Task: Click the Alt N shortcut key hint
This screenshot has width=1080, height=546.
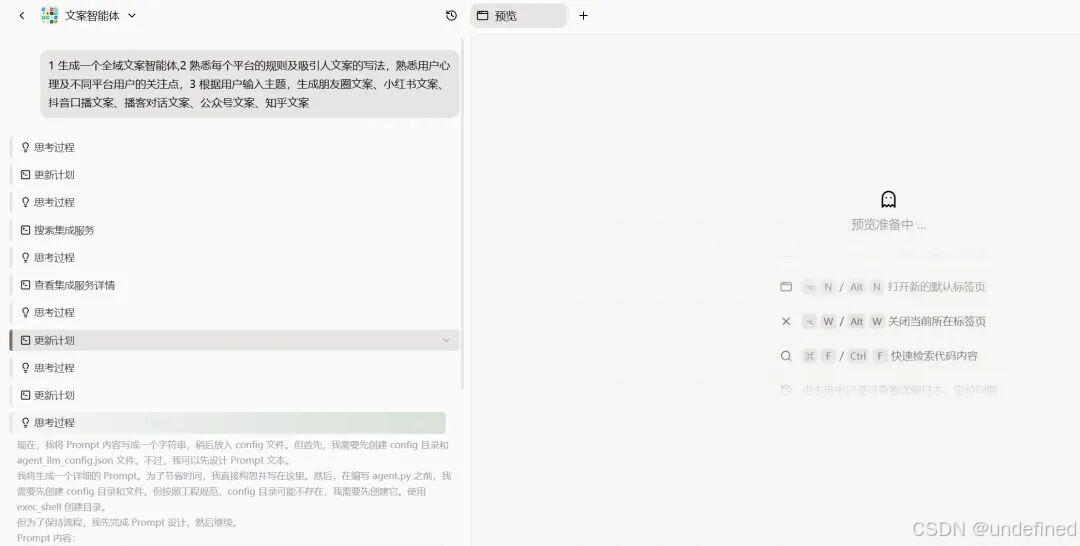Action: click(865, 286)
